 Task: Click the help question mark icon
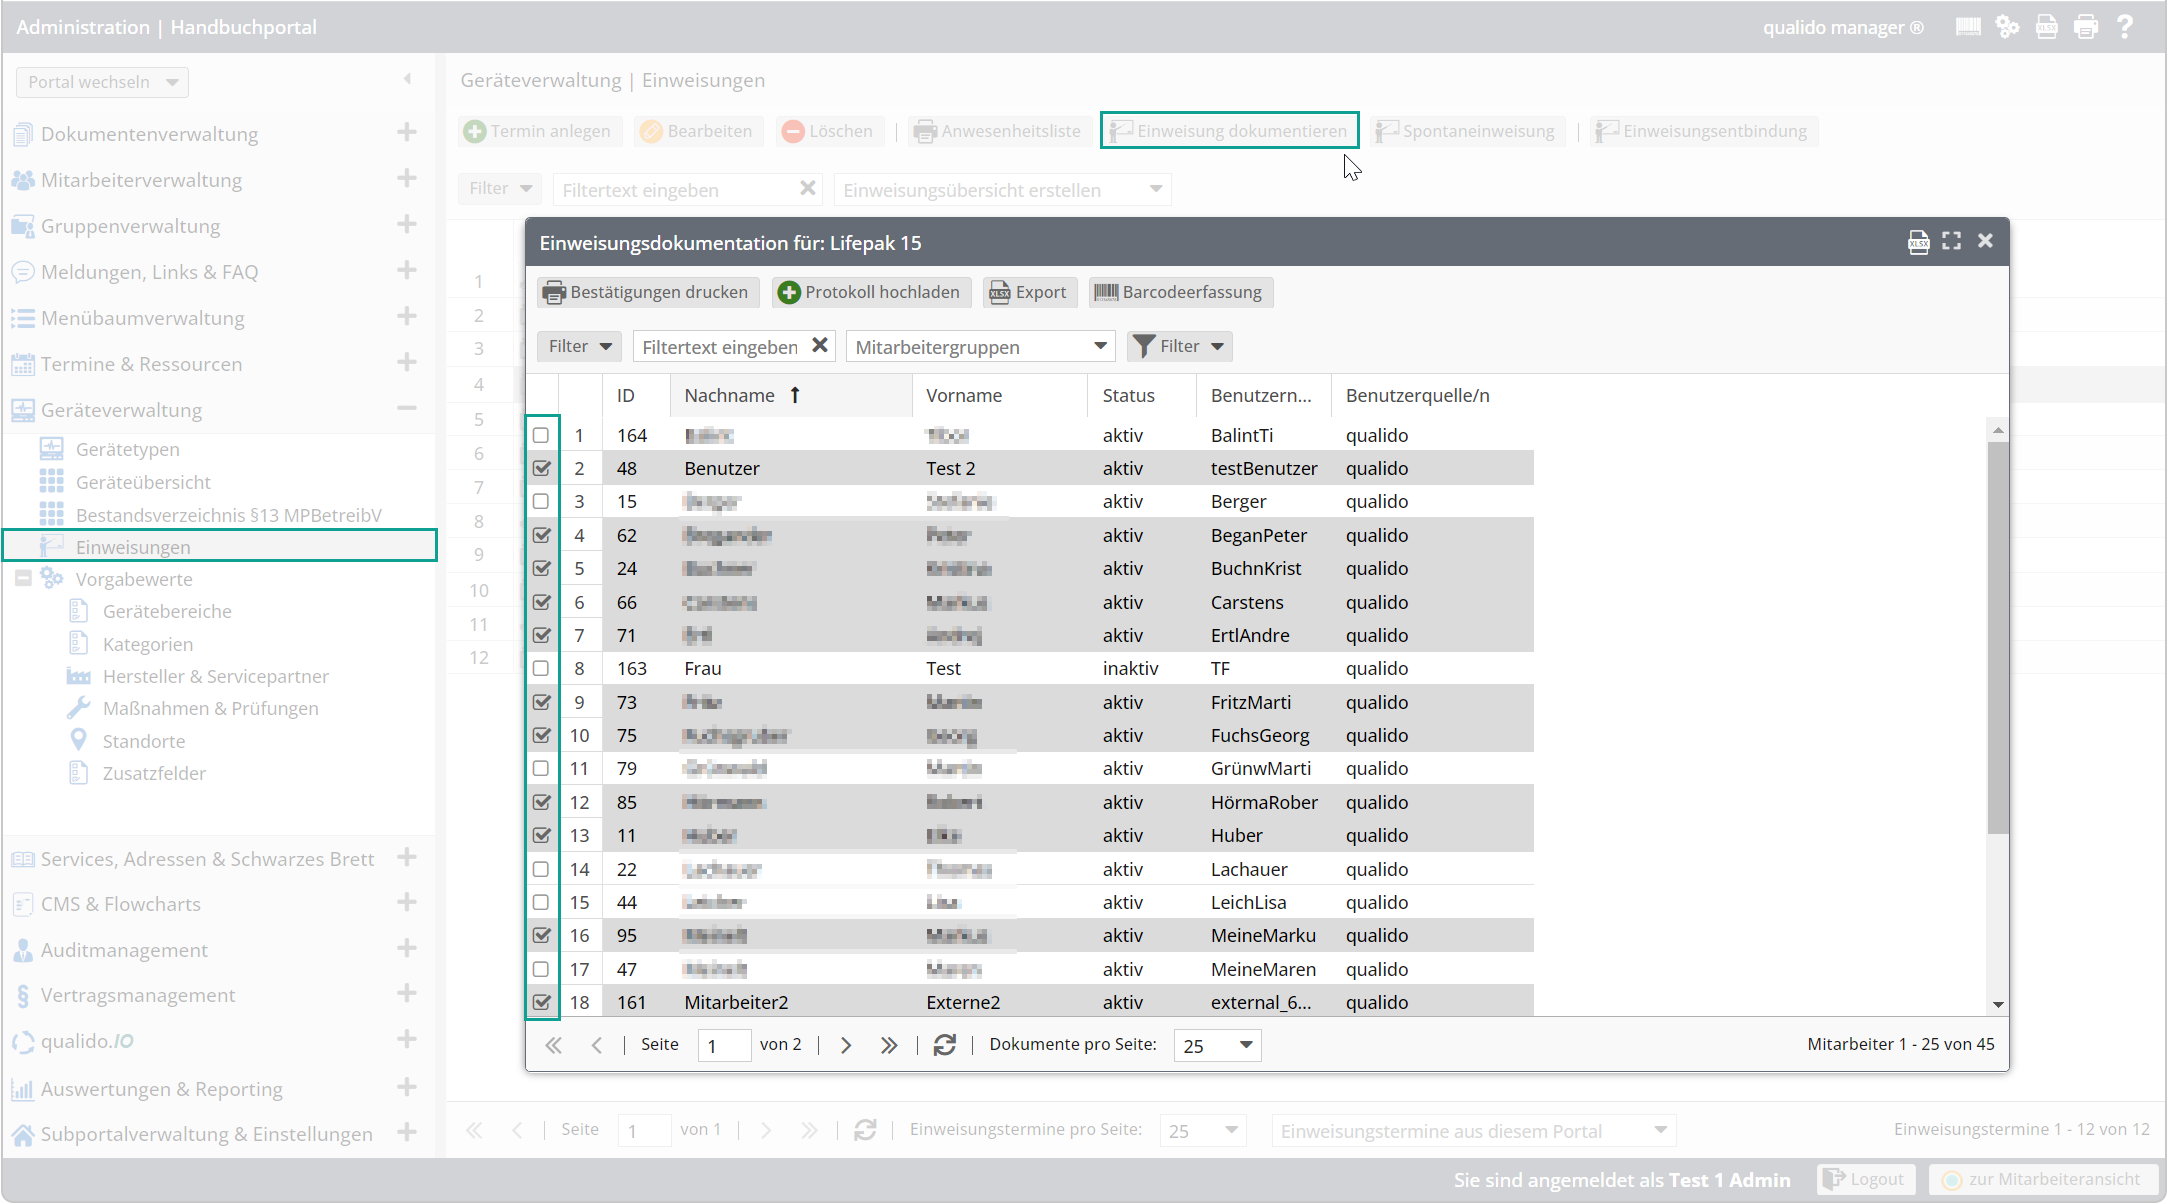2125,27
